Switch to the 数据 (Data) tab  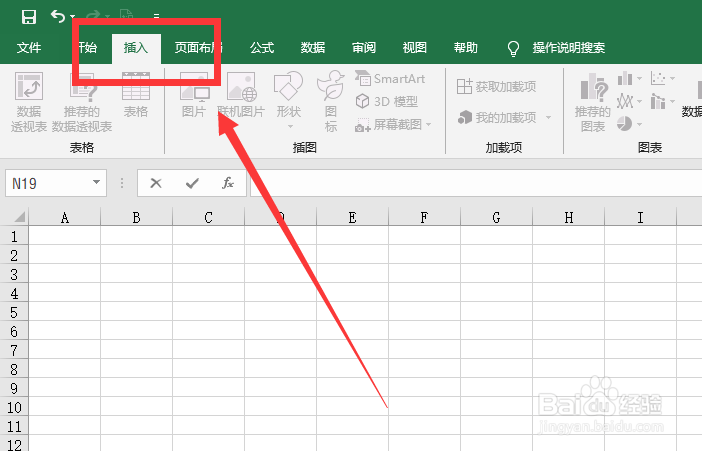pos(312,47)
